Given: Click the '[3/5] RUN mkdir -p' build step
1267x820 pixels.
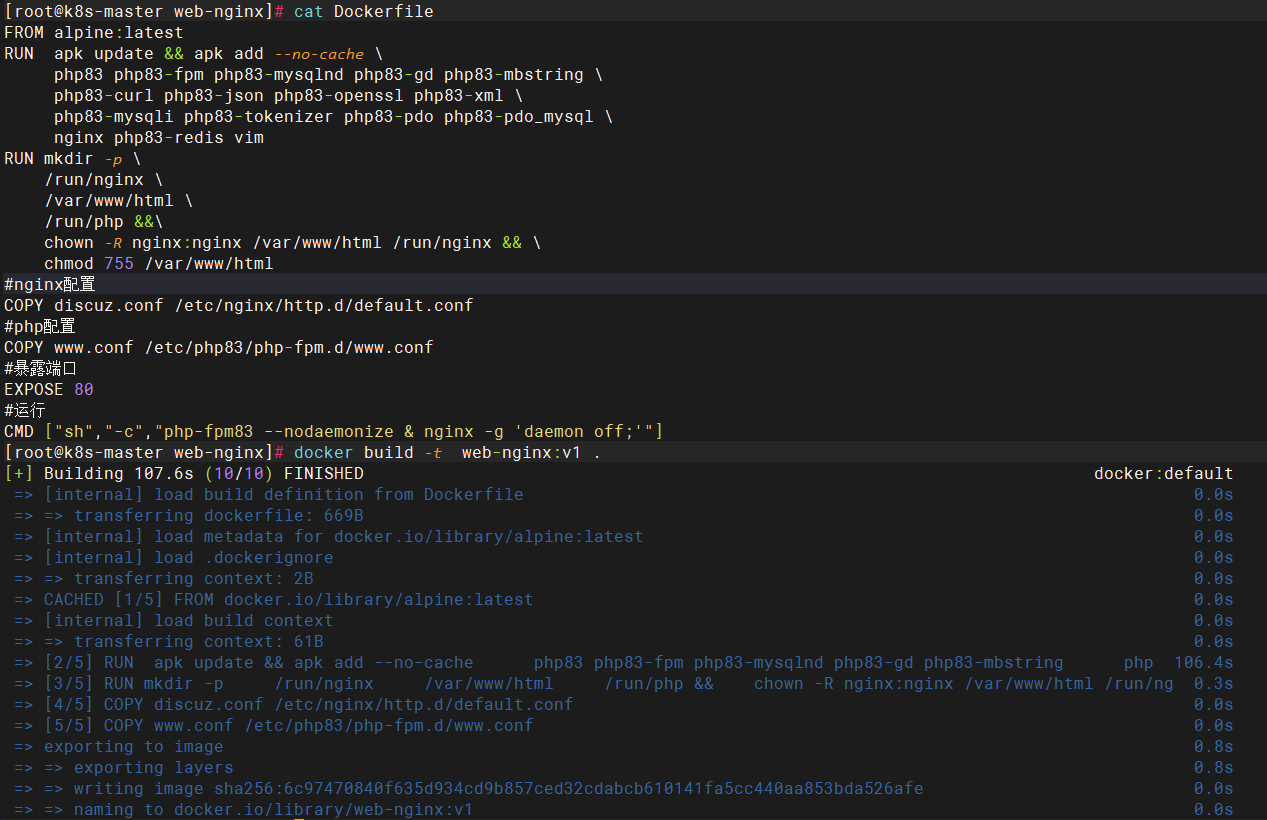Looking at the screenshot, I should coord(609,683).
